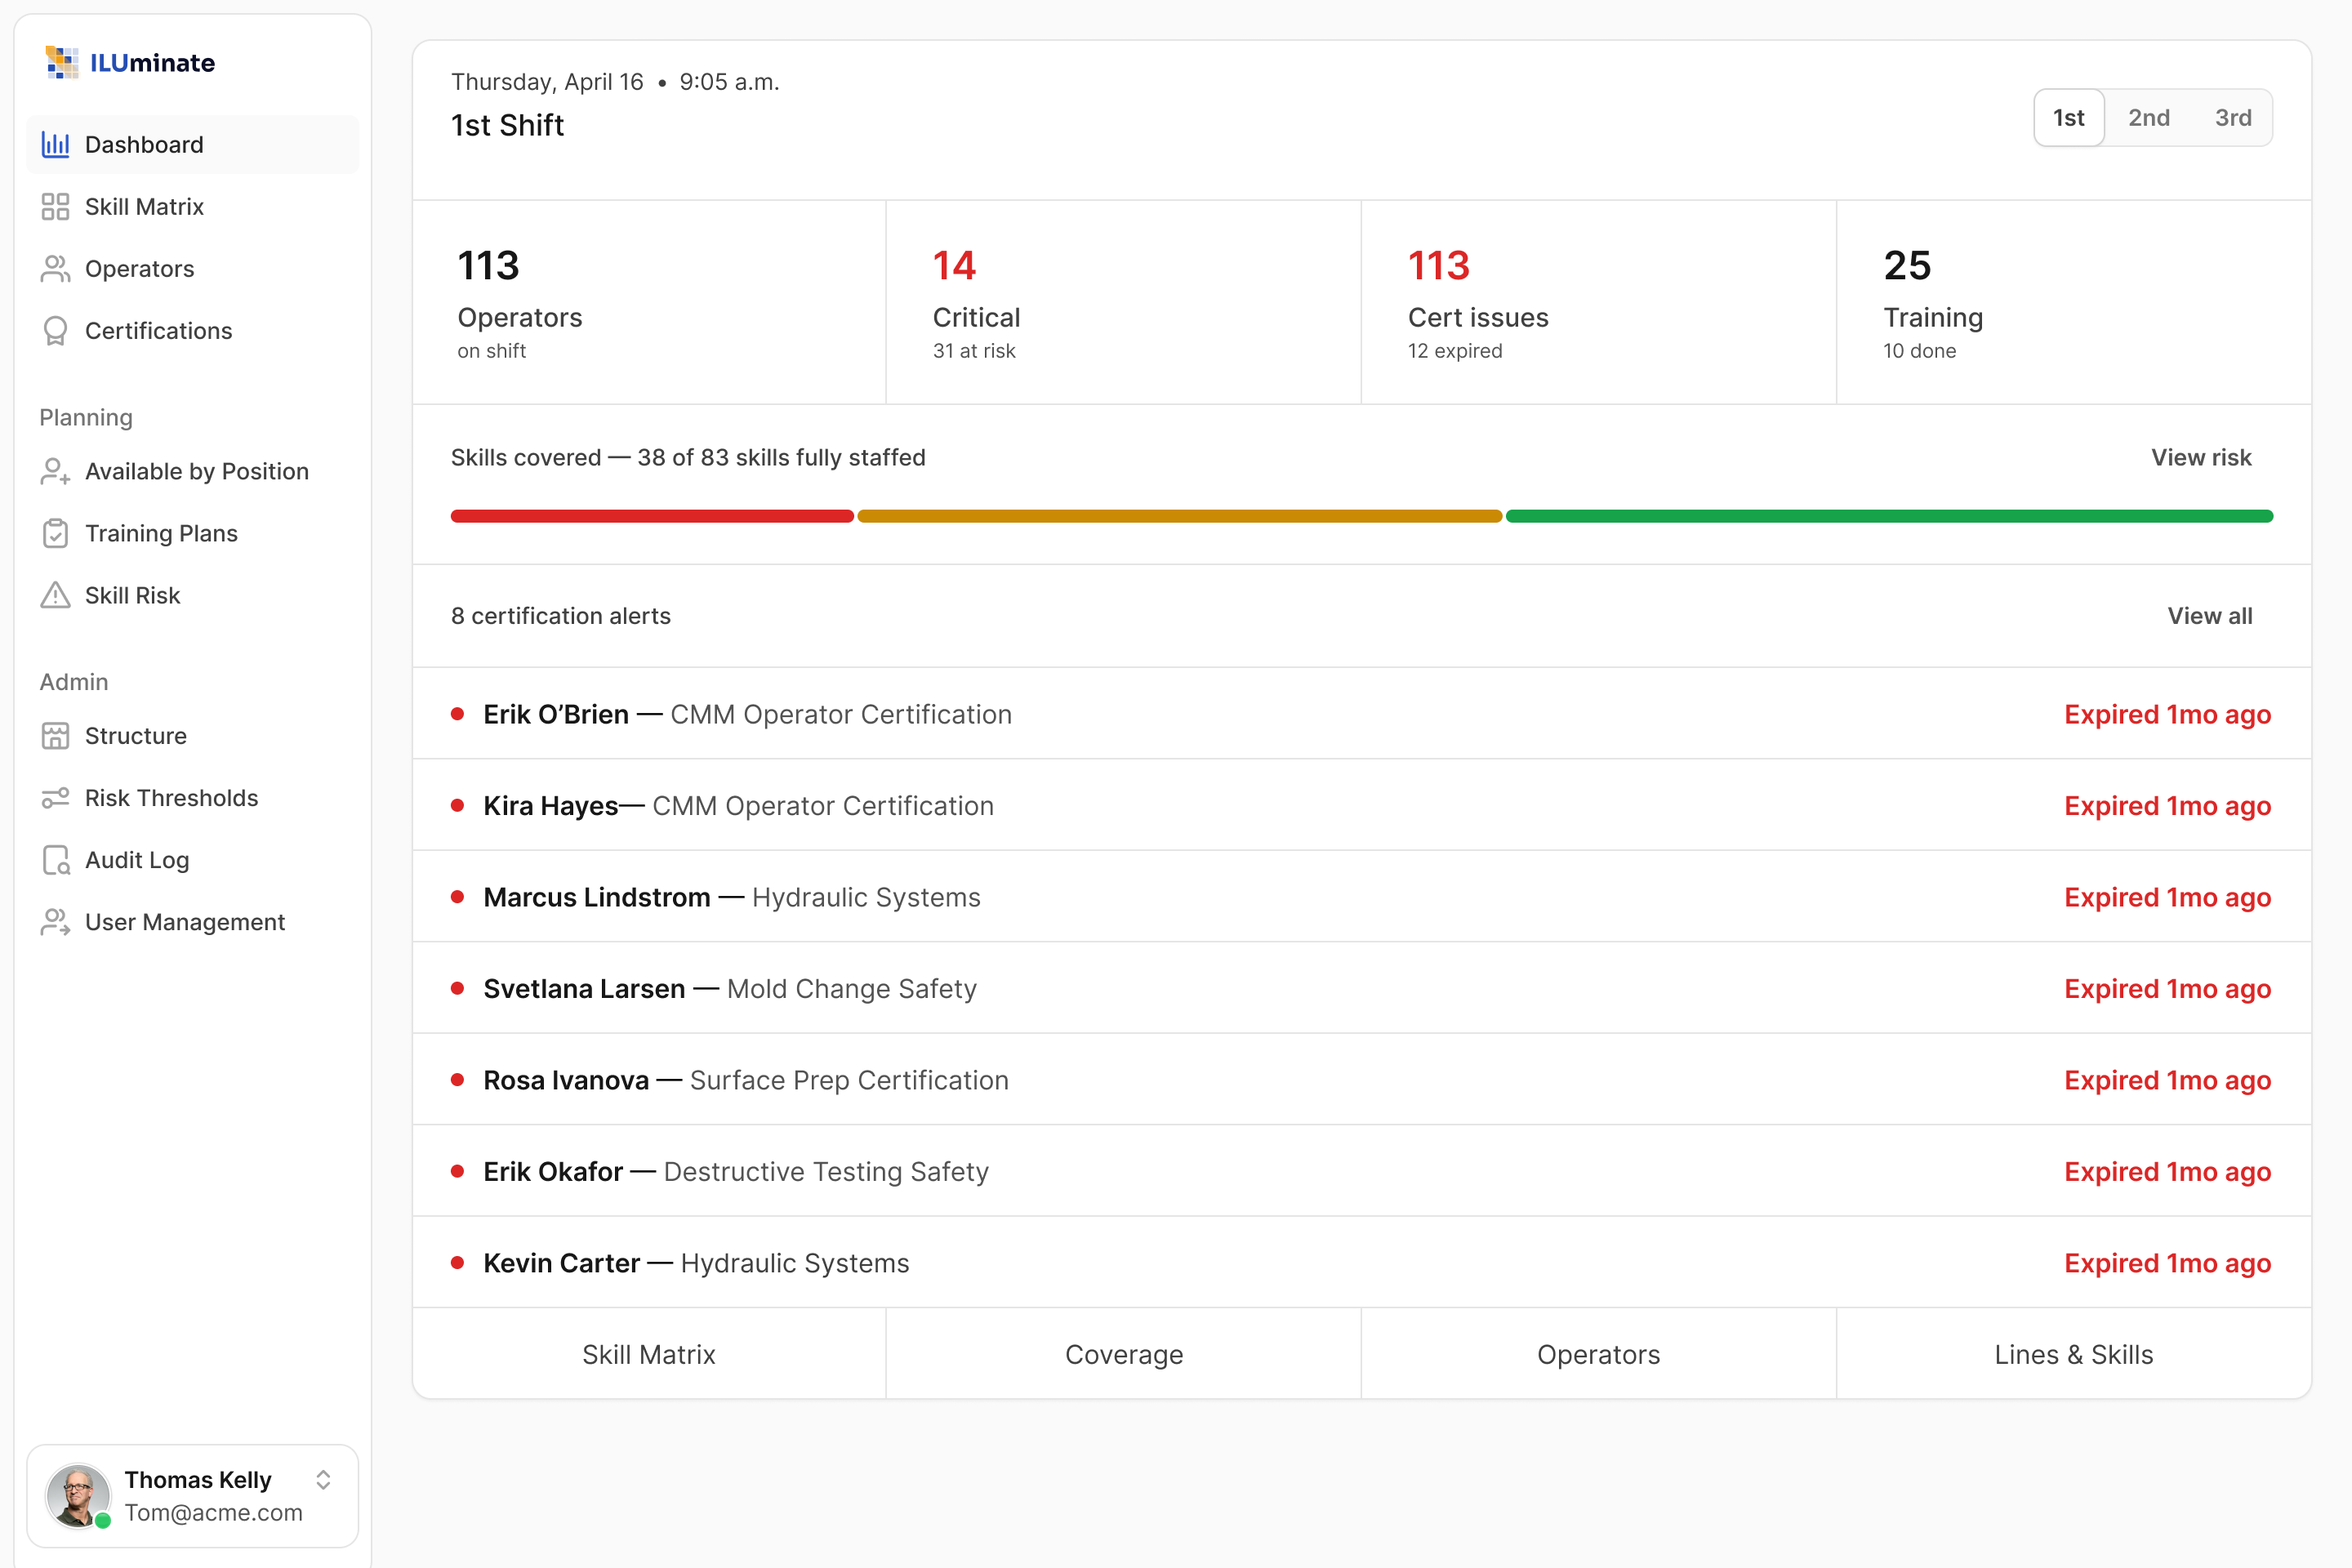Click Thomas Kelly's avatar photo
Viewport: 2352px width, 1568px height.
[x=78, y=1495]
